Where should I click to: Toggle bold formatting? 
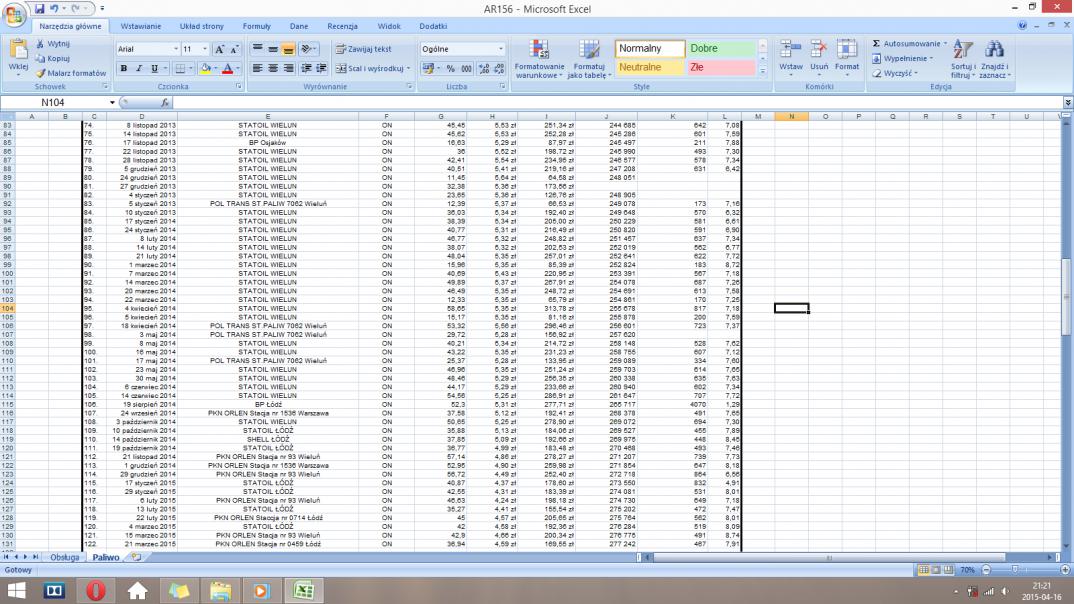pyautogui.click(x=124, y=69)
